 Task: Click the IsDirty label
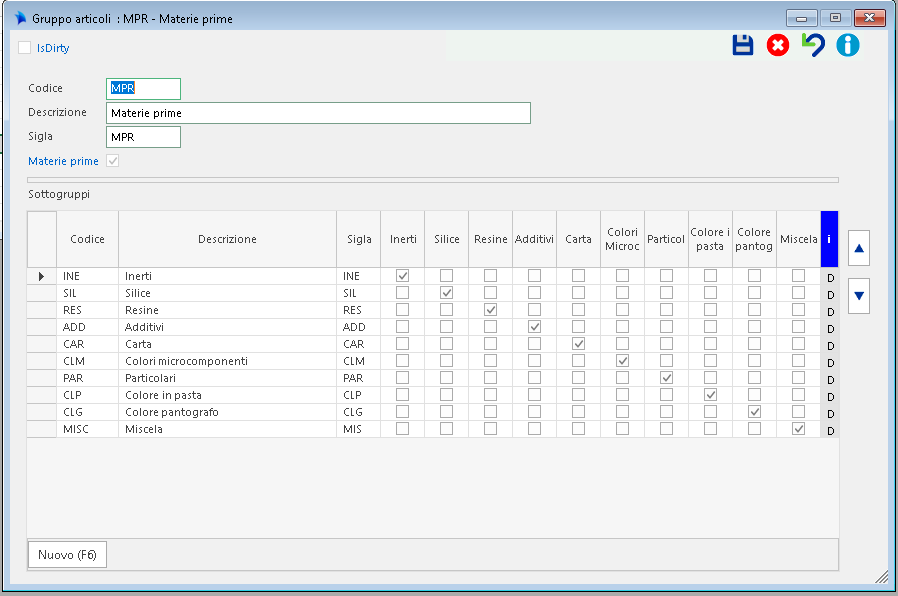[53, 48]
